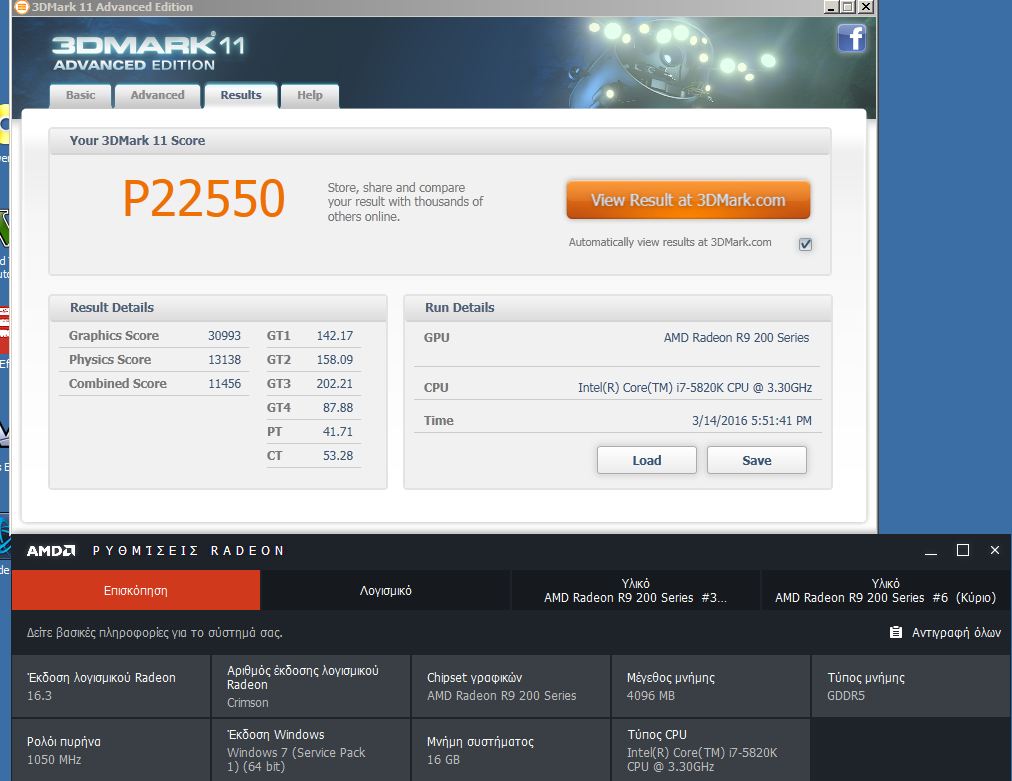Switch to the Basic tab
The width and height of the screenshot is (1012, 781).
[81, 96]
